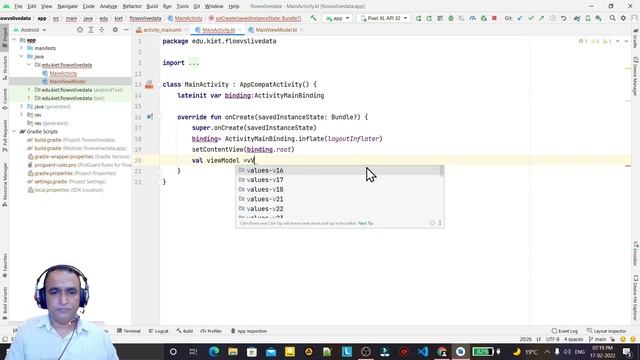Click the red Stop button in toolbar
Screen dimensions: 640x360
pyautogui.click(x=494, y=18)
